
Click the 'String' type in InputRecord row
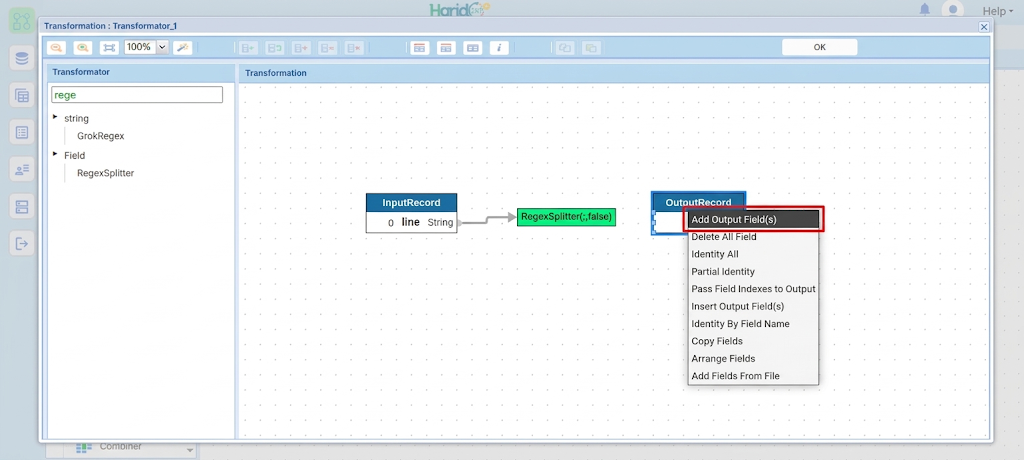(x=440, y=222)
